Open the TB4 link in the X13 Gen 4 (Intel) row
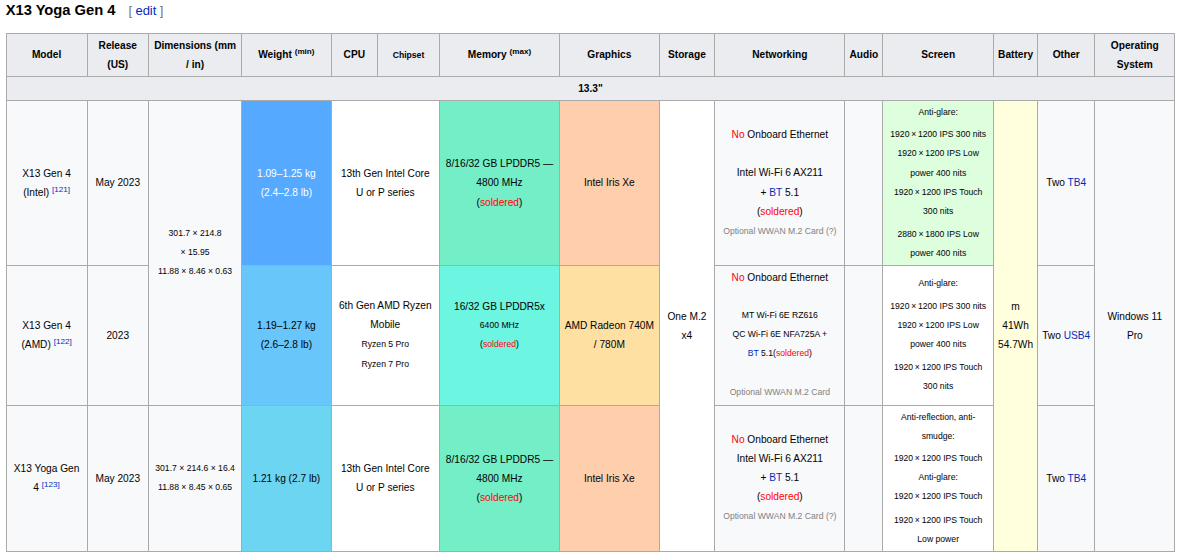This screenshot has height=558, width=1182. 1076,182
